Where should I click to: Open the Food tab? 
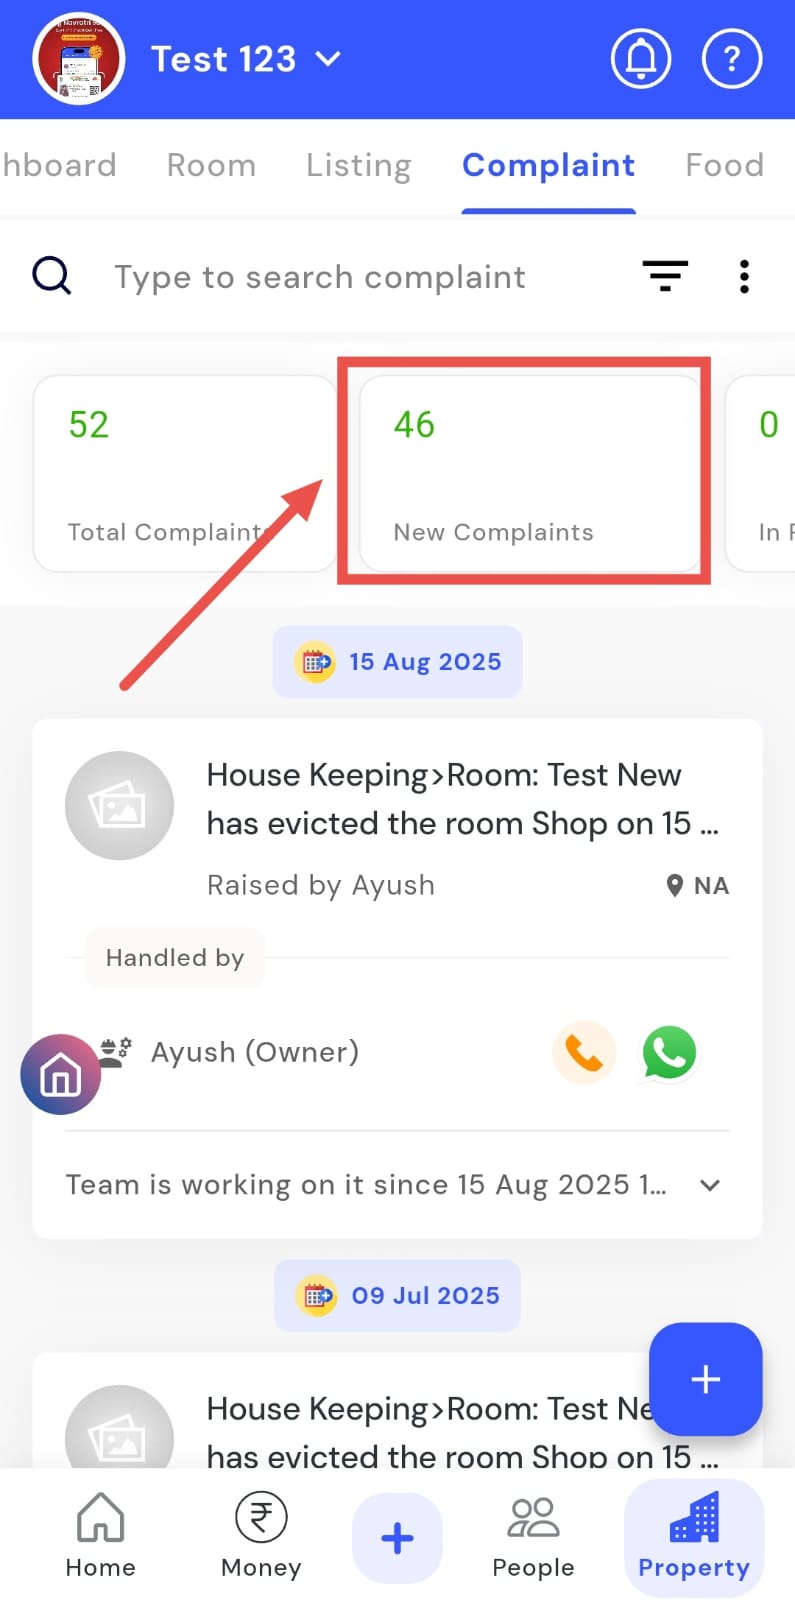tap(724, 165)
